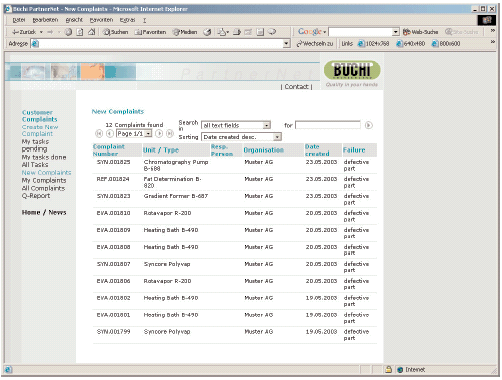Click the Stop loading toolbar icon
This screenshot has height=380, width=502.
click(68, 32)
